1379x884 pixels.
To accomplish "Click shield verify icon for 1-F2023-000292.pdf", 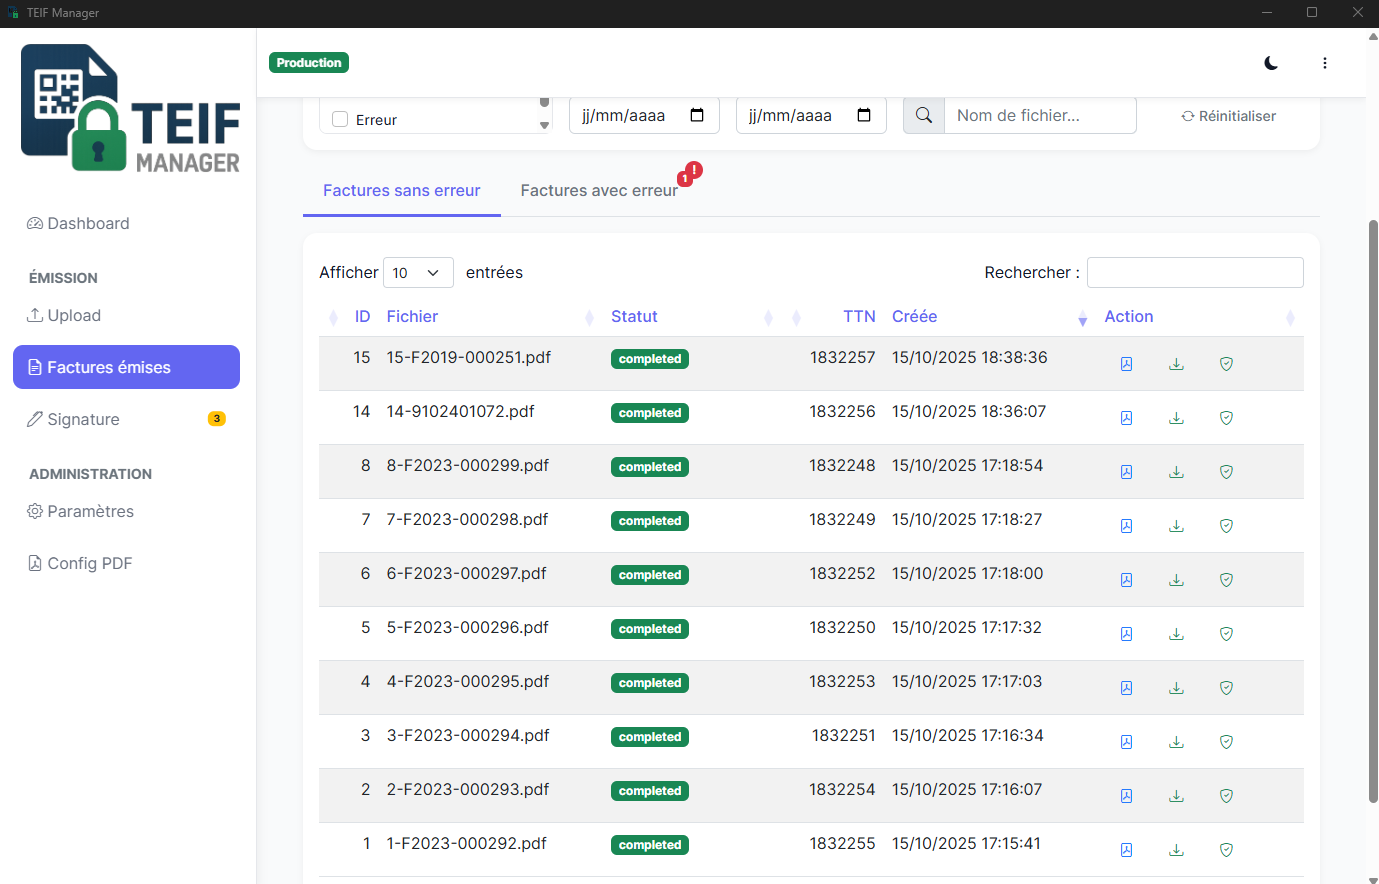I will (x=1226, y=850).
